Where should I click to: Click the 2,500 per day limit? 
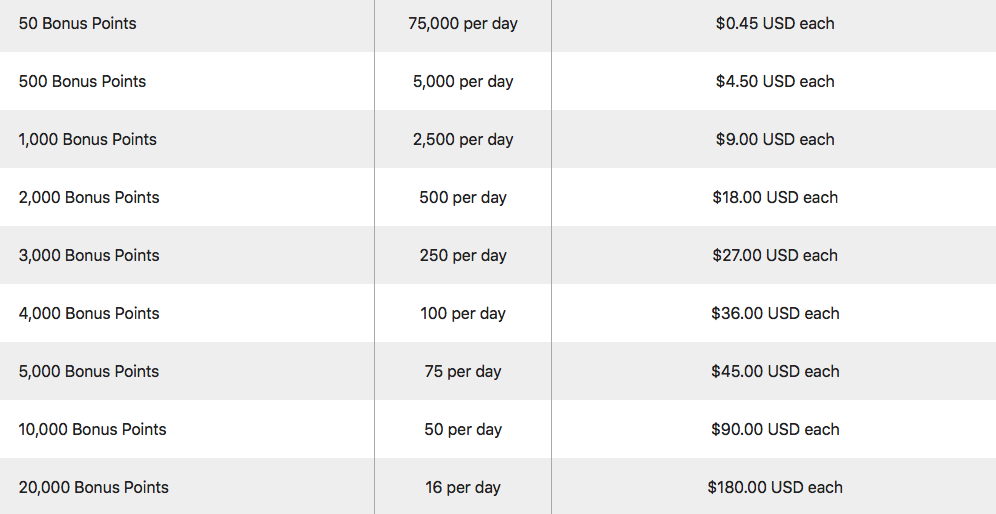(463, 139)
